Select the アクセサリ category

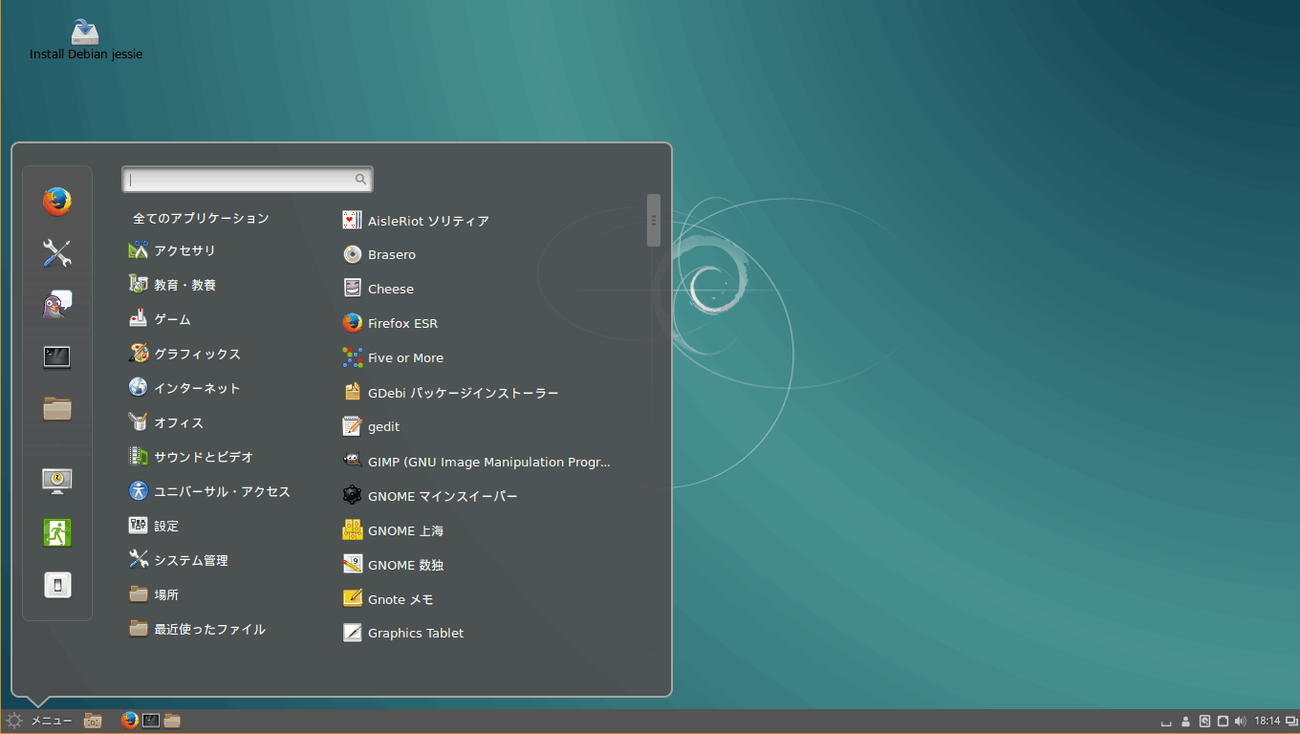click(x=184, y=251)
